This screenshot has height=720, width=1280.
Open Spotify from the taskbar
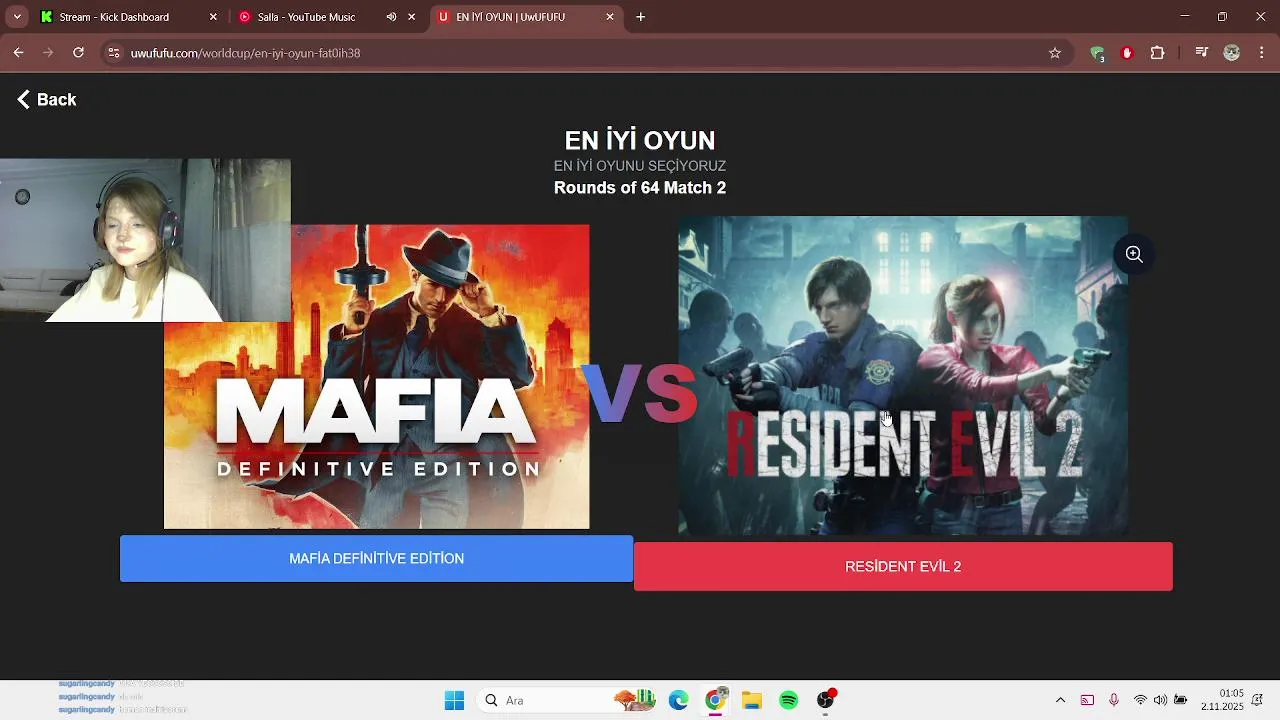click(x=789, y=700)
